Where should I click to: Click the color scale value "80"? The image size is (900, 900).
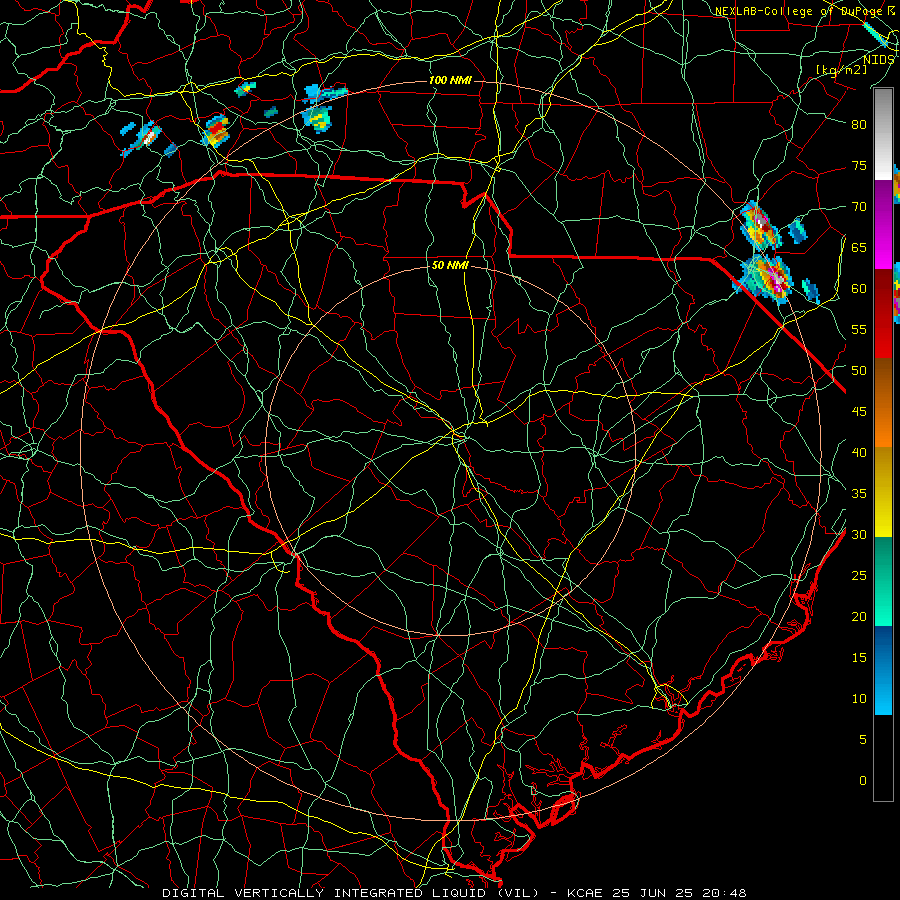[x=859, y=125]
